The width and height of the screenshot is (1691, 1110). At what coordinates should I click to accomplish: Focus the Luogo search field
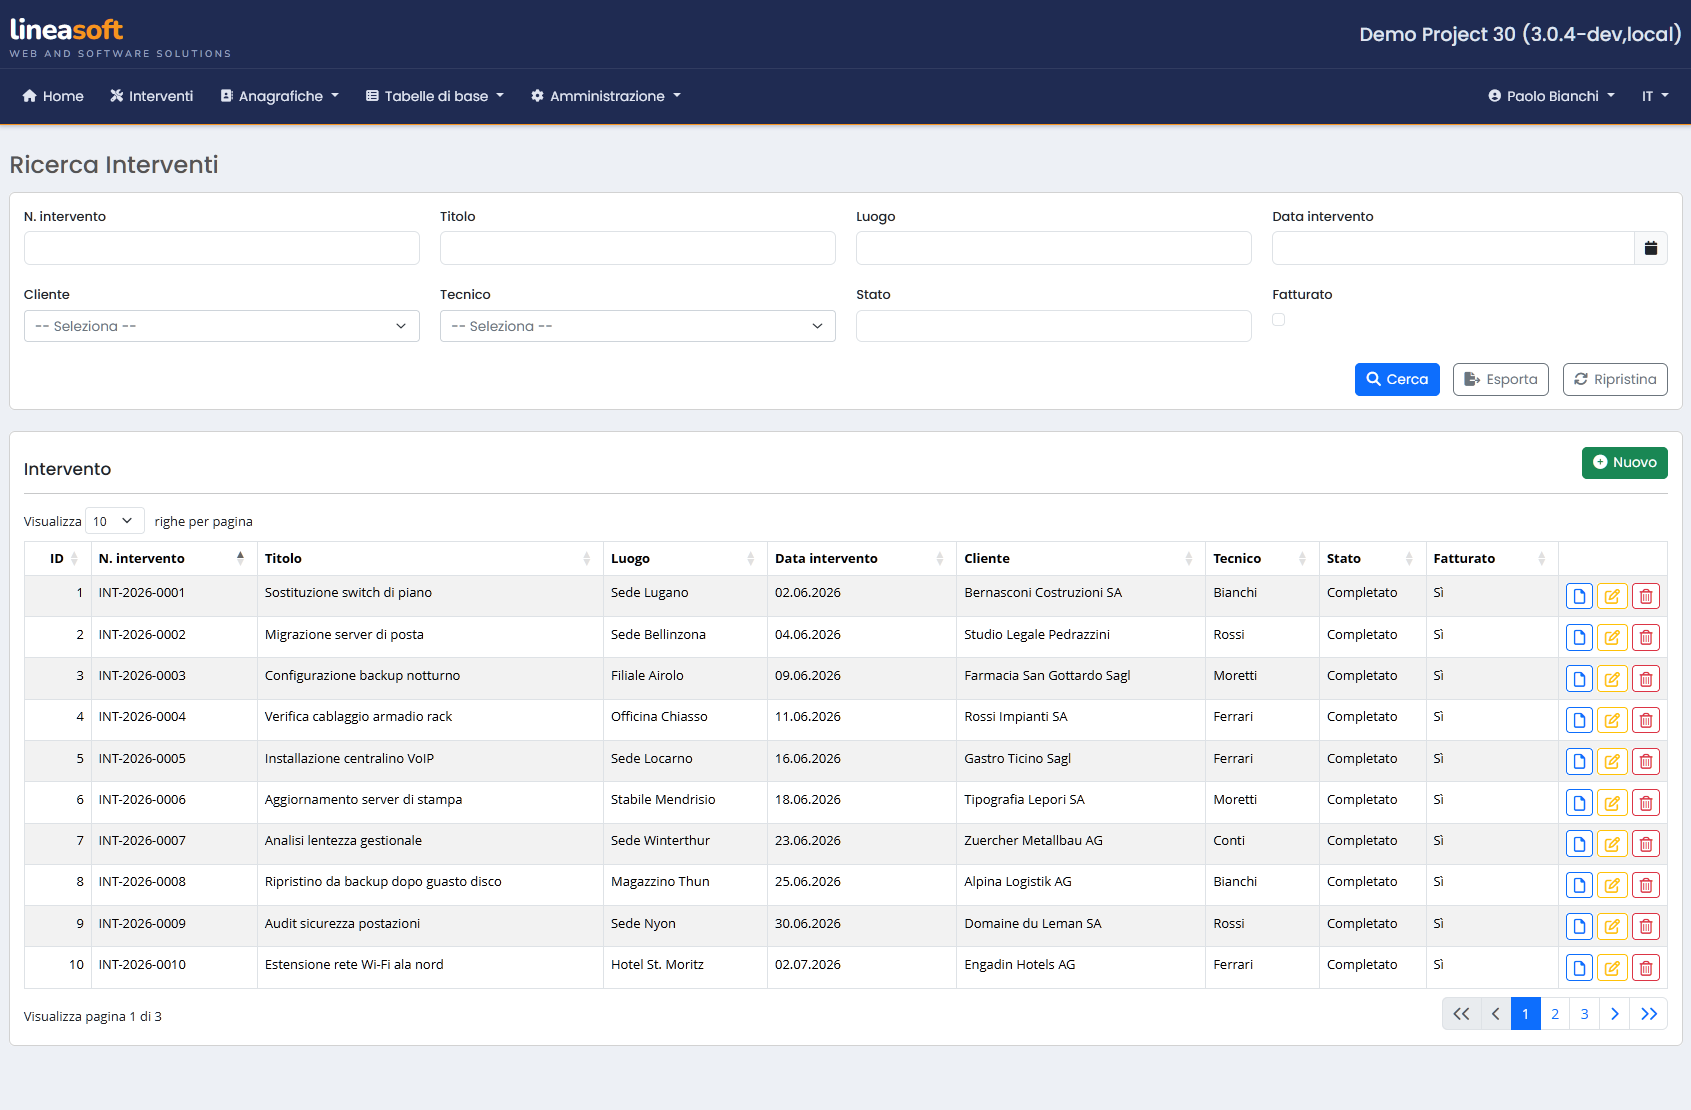point(1054,248)
